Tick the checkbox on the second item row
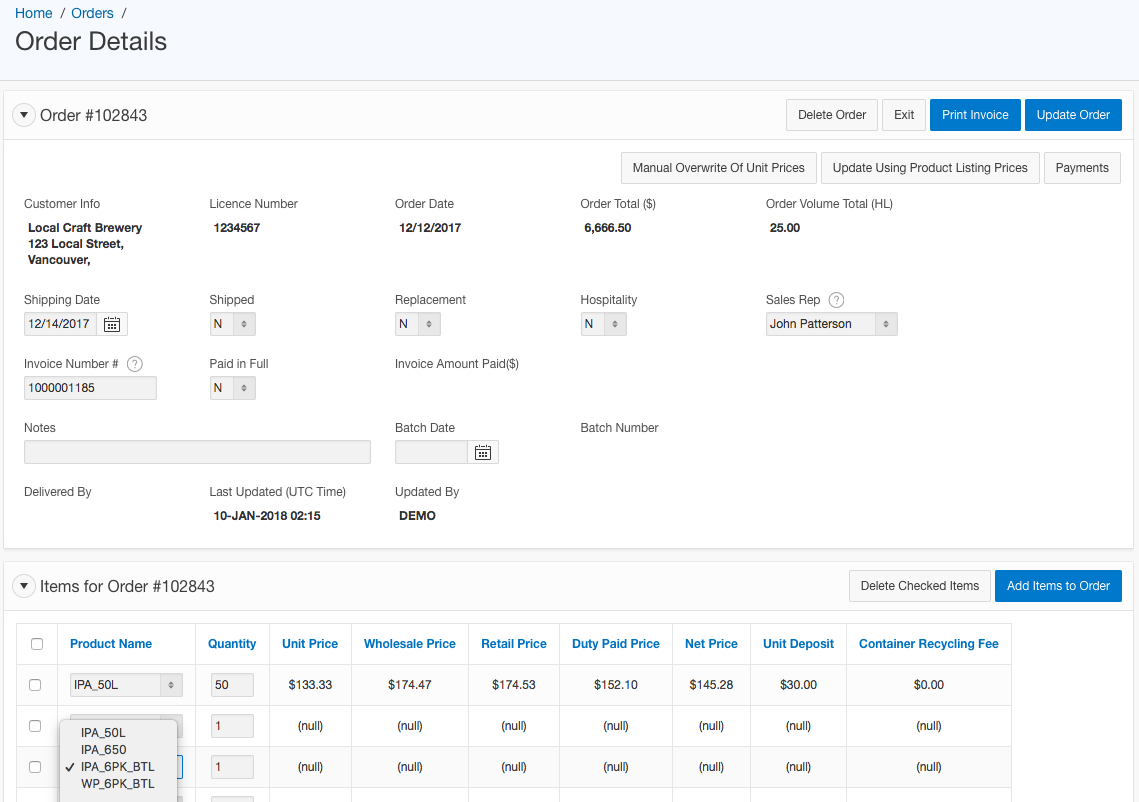 (35, 726)
